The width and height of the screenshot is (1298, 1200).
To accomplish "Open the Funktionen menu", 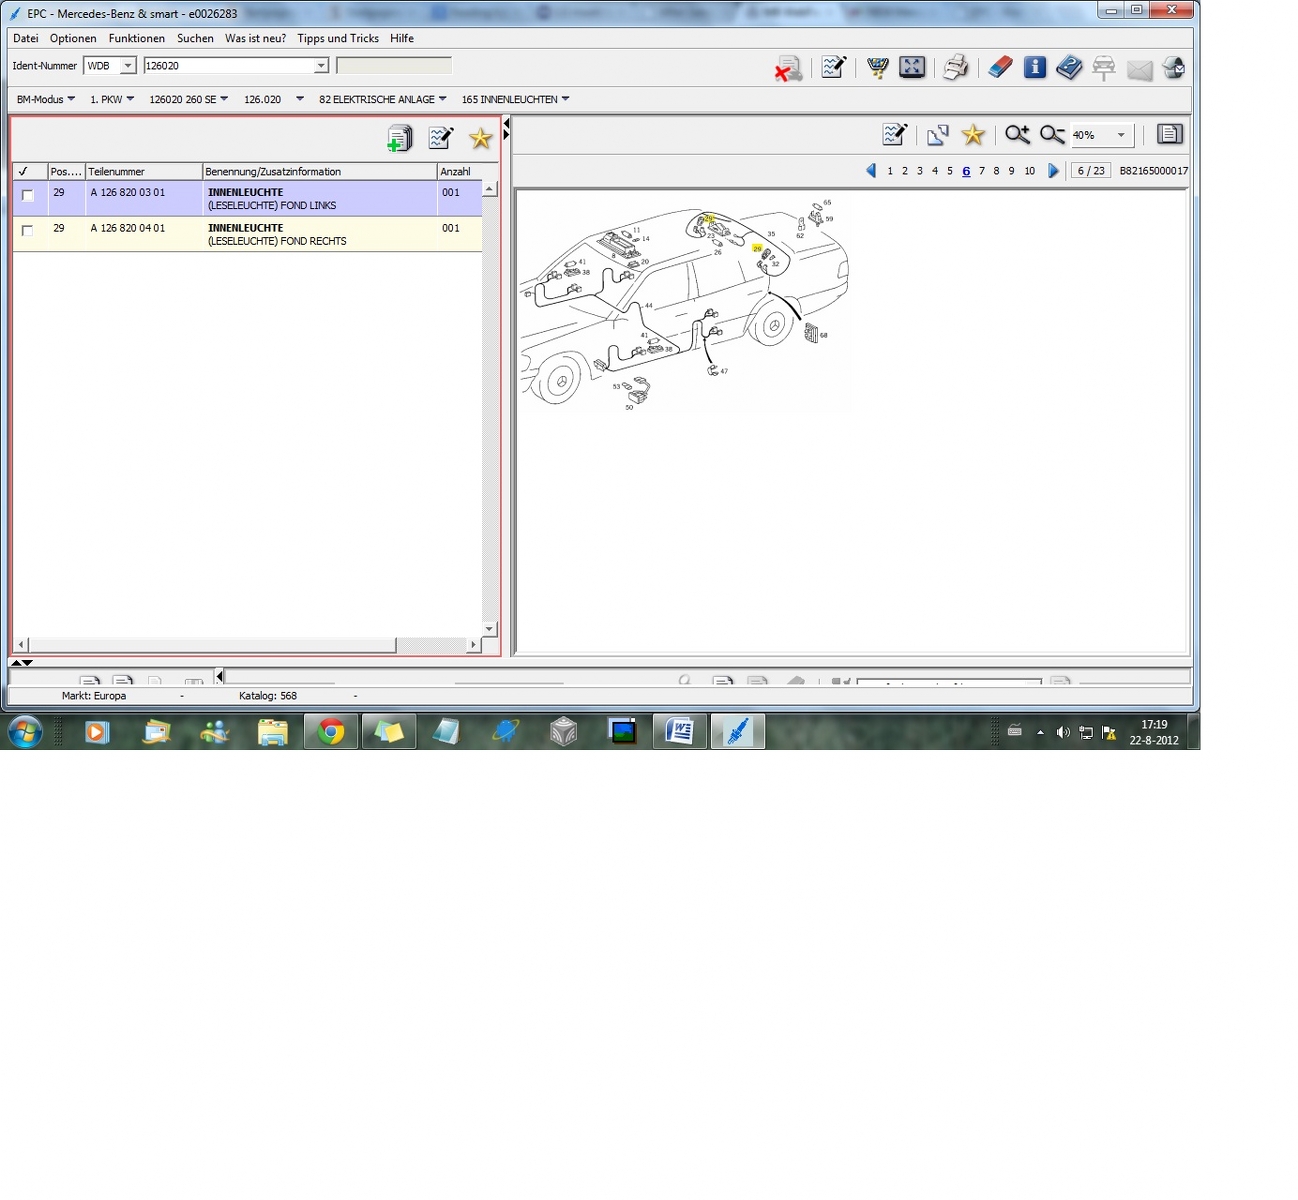I will (x=137, y=38).
